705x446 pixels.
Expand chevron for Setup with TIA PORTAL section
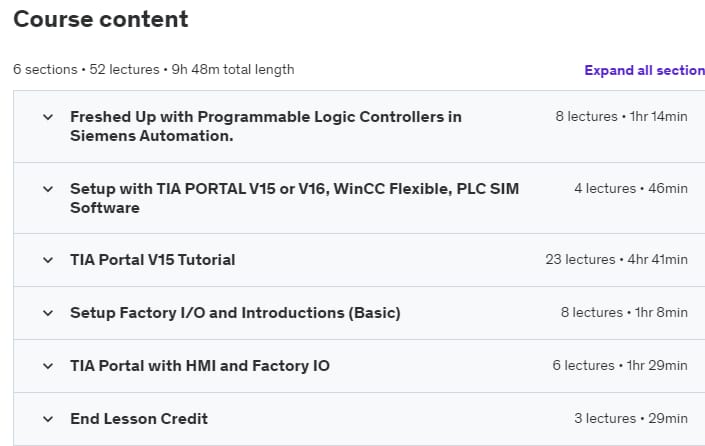(x=47, y=189)
